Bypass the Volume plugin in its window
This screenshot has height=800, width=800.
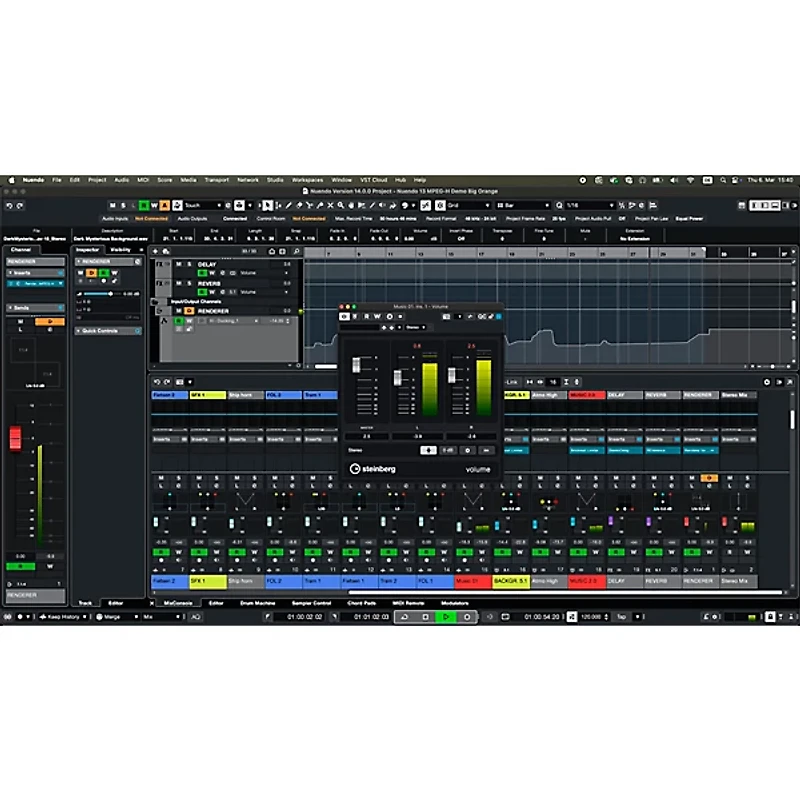point(345,316)
